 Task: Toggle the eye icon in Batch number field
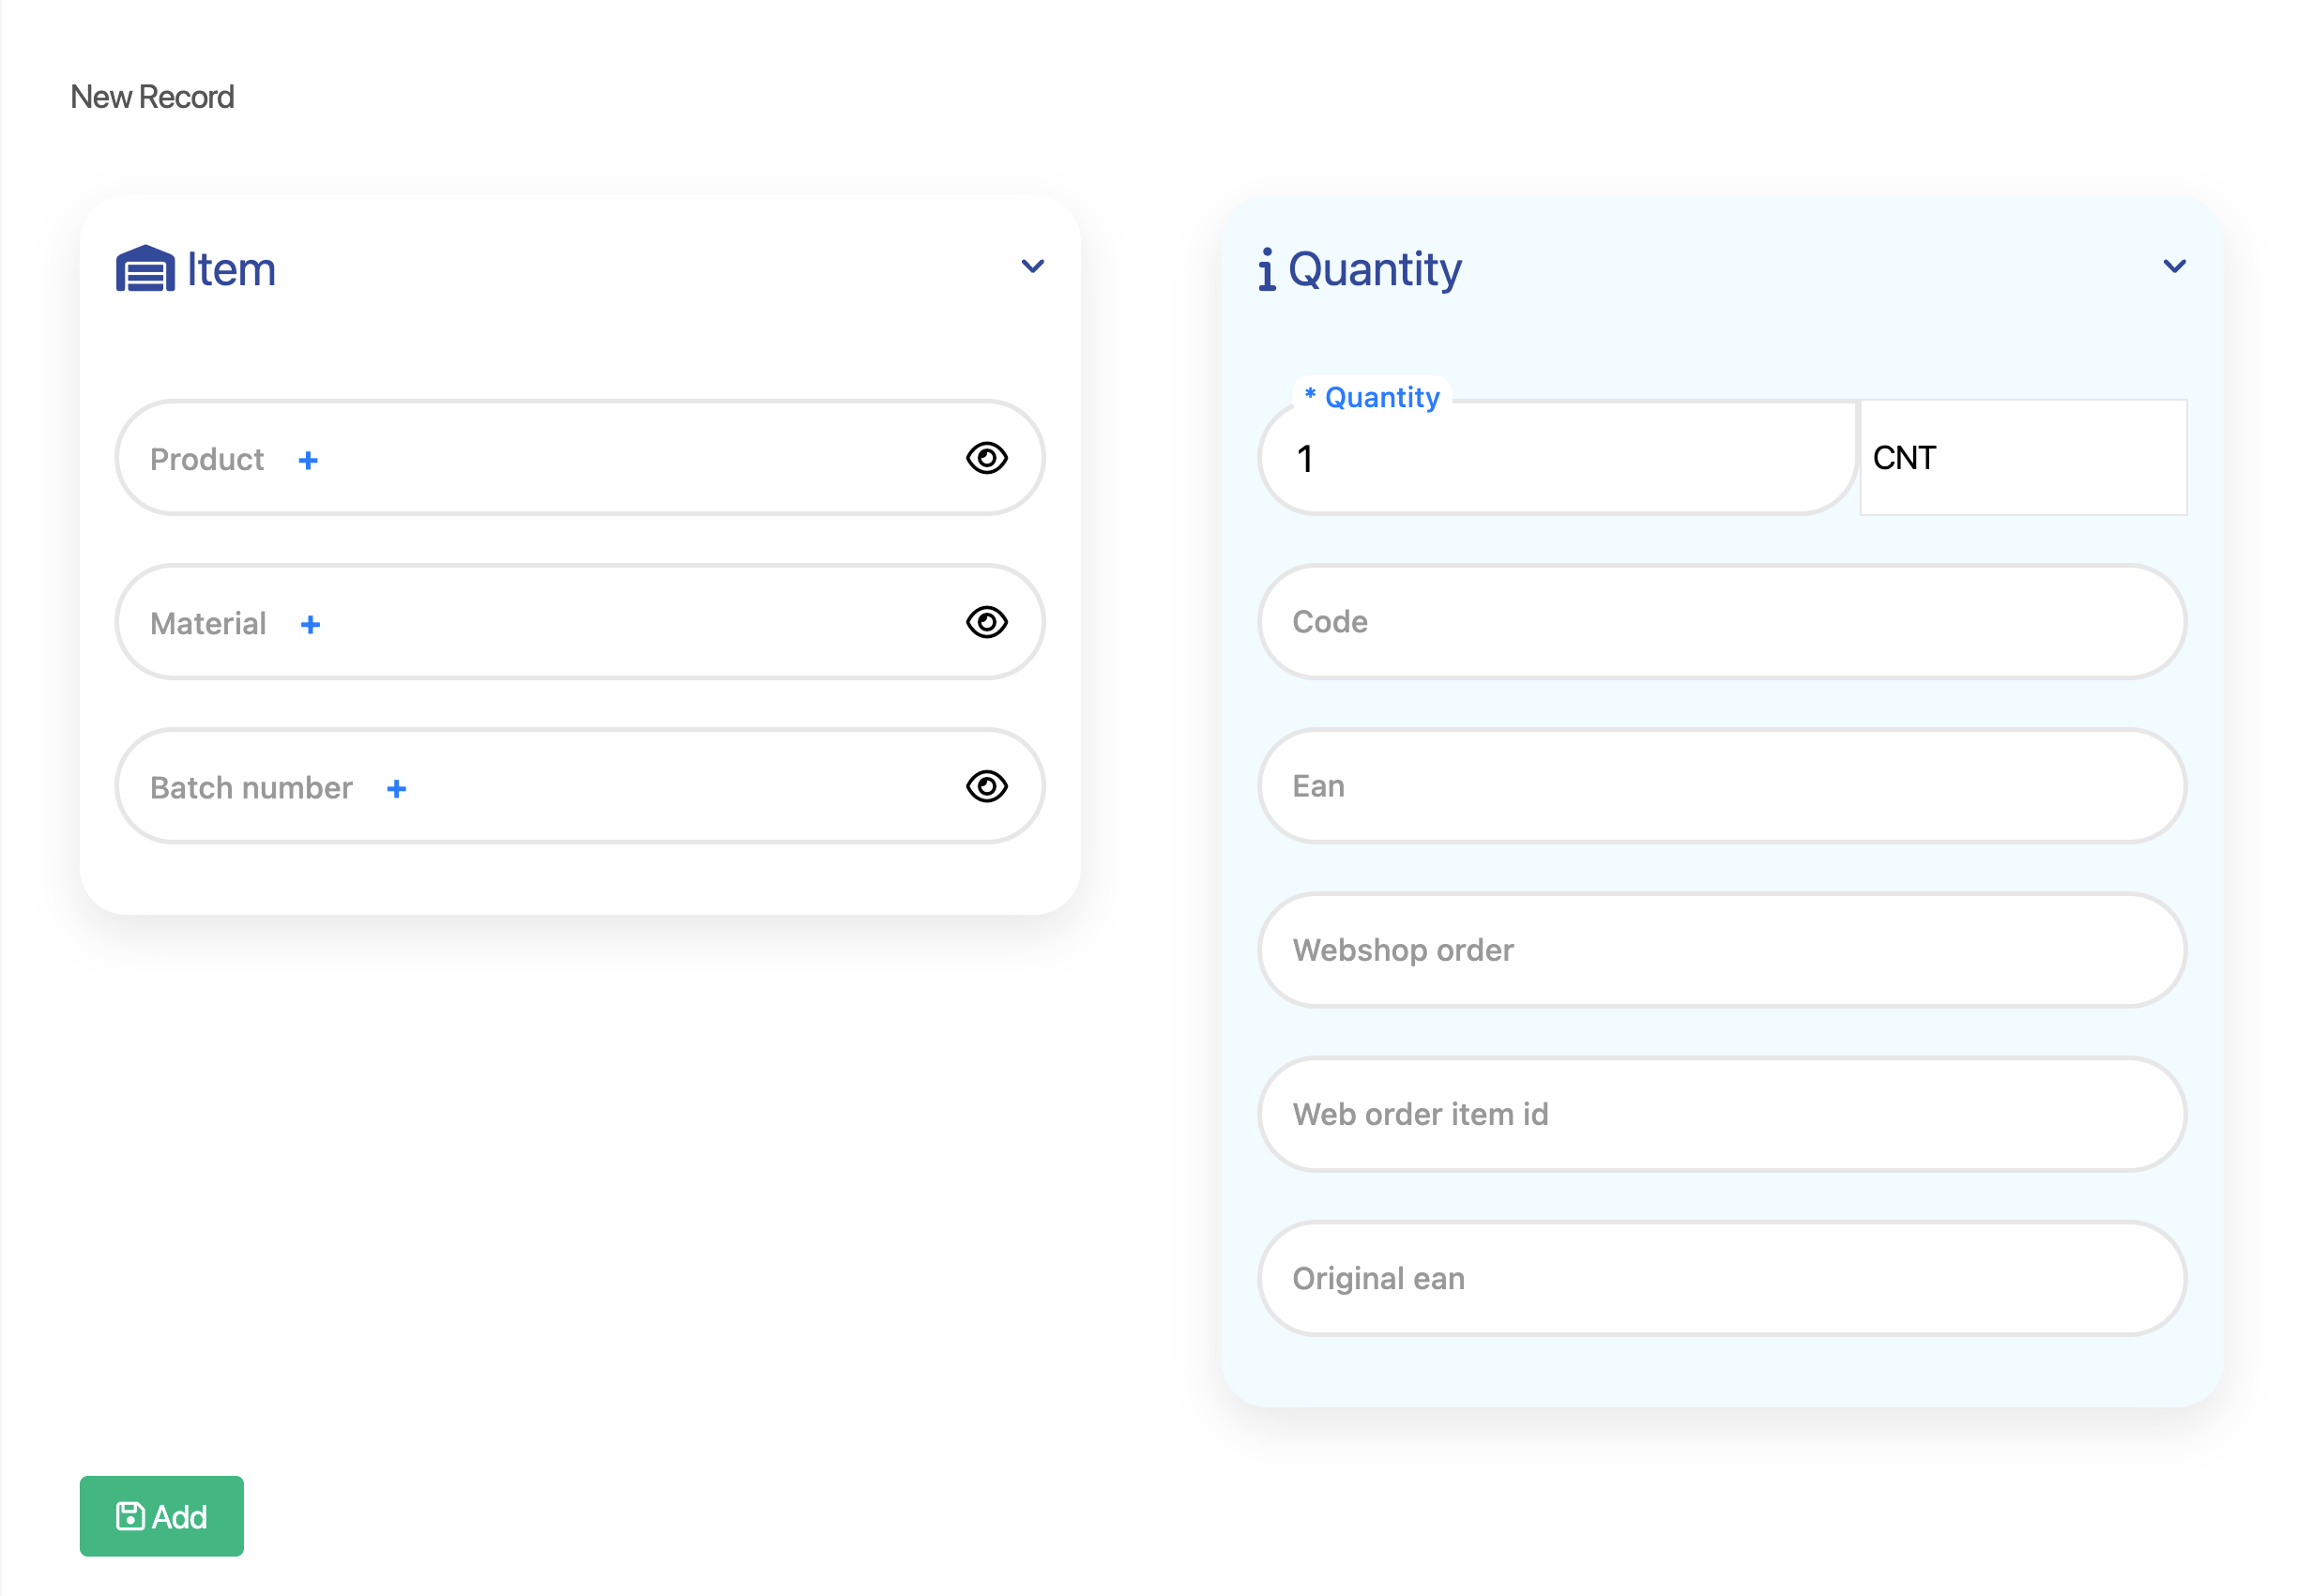pos(986,786)
